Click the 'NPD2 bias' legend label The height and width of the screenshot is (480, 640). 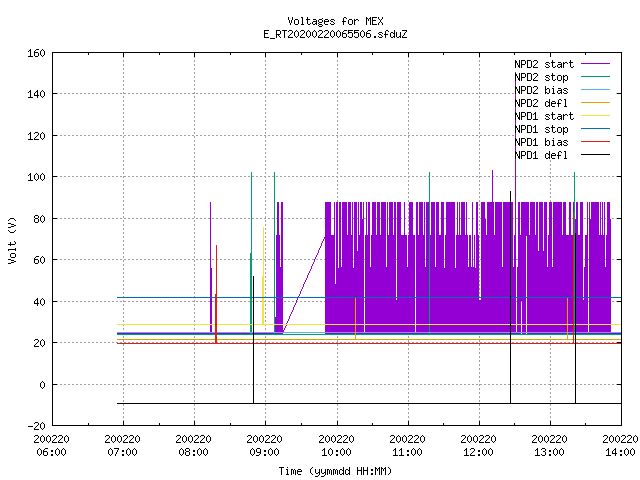coord(541,90)
